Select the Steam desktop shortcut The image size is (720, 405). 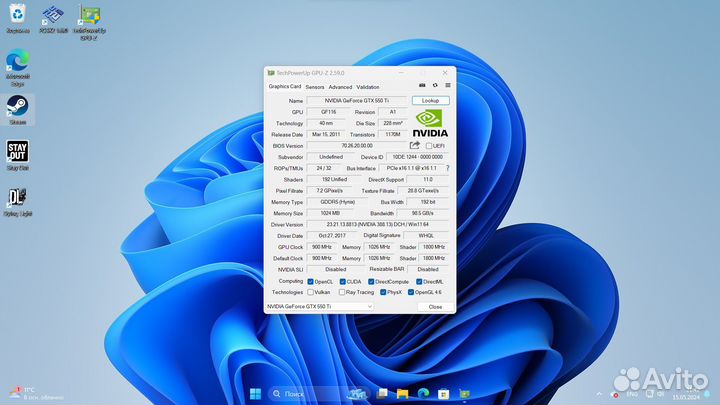[x=17, y=110]
